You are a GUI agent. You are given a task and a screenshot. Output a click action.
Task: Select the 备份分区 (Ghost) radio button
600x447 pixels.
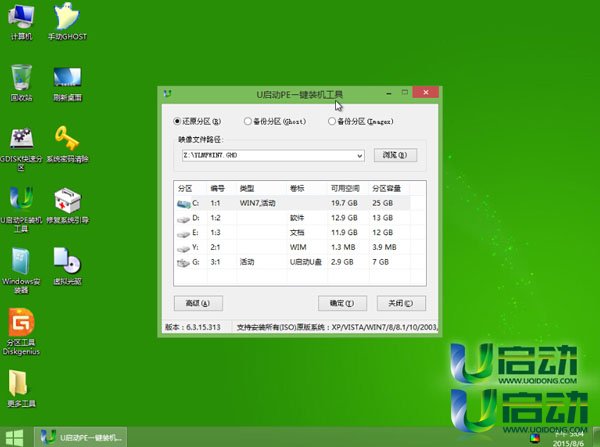[x=247, y=121]
